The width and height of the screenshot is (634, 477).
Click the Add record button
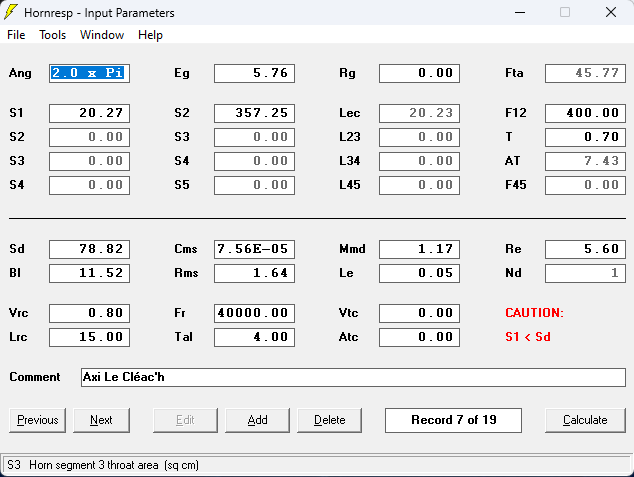[x=258, y=420]
